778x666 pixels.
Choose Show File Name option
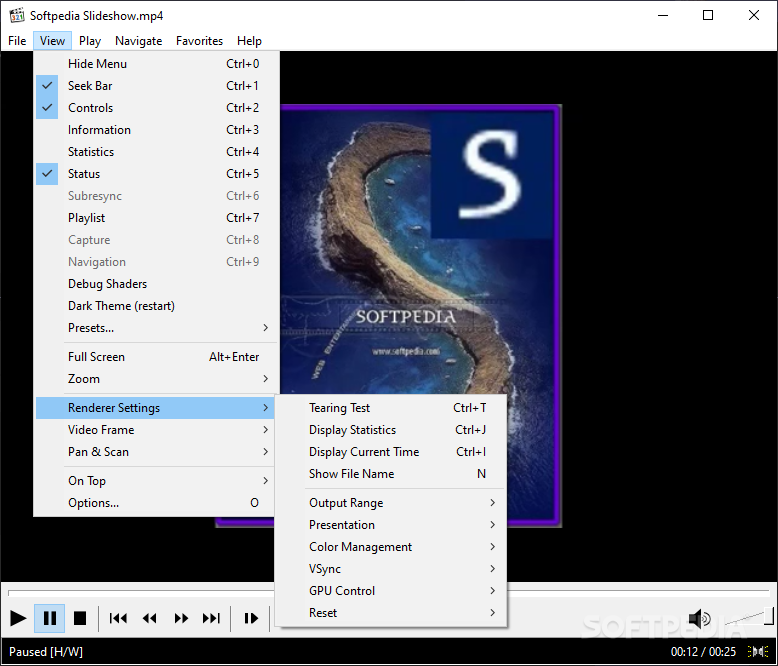(390, 474)
